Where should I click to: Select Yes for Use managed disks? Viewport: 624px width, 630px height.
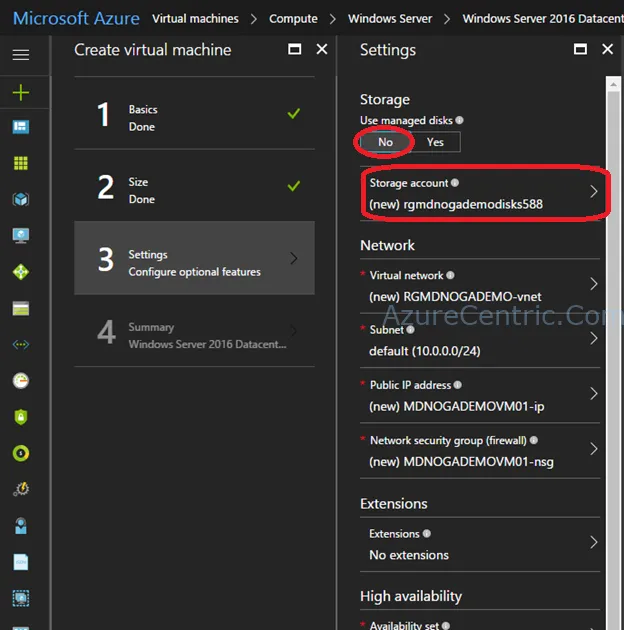coord(435,142)
